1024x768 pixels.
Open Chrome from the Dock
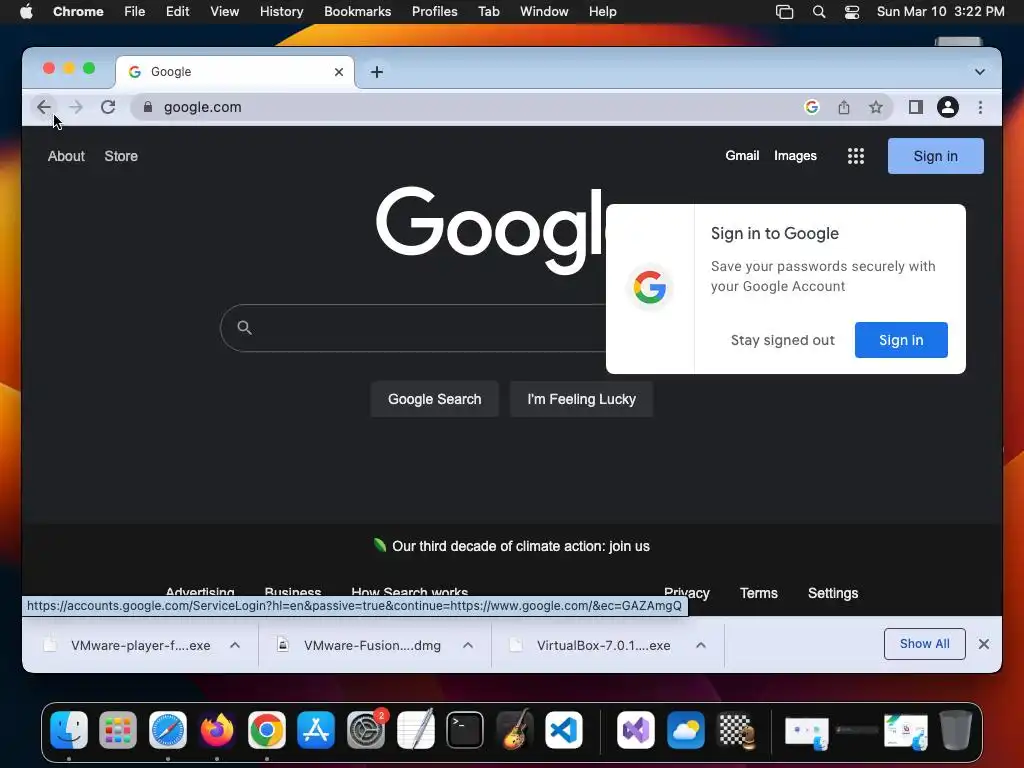point(266,729)
